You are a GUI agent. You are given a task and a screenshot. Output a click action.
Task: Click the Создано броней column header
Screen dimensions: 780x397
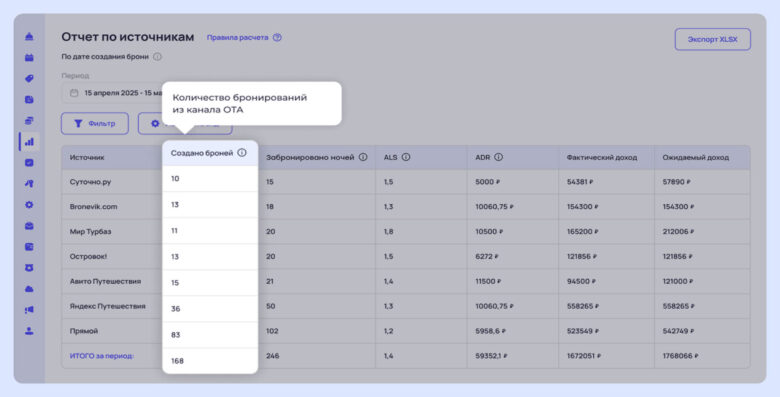click(202, 153)
